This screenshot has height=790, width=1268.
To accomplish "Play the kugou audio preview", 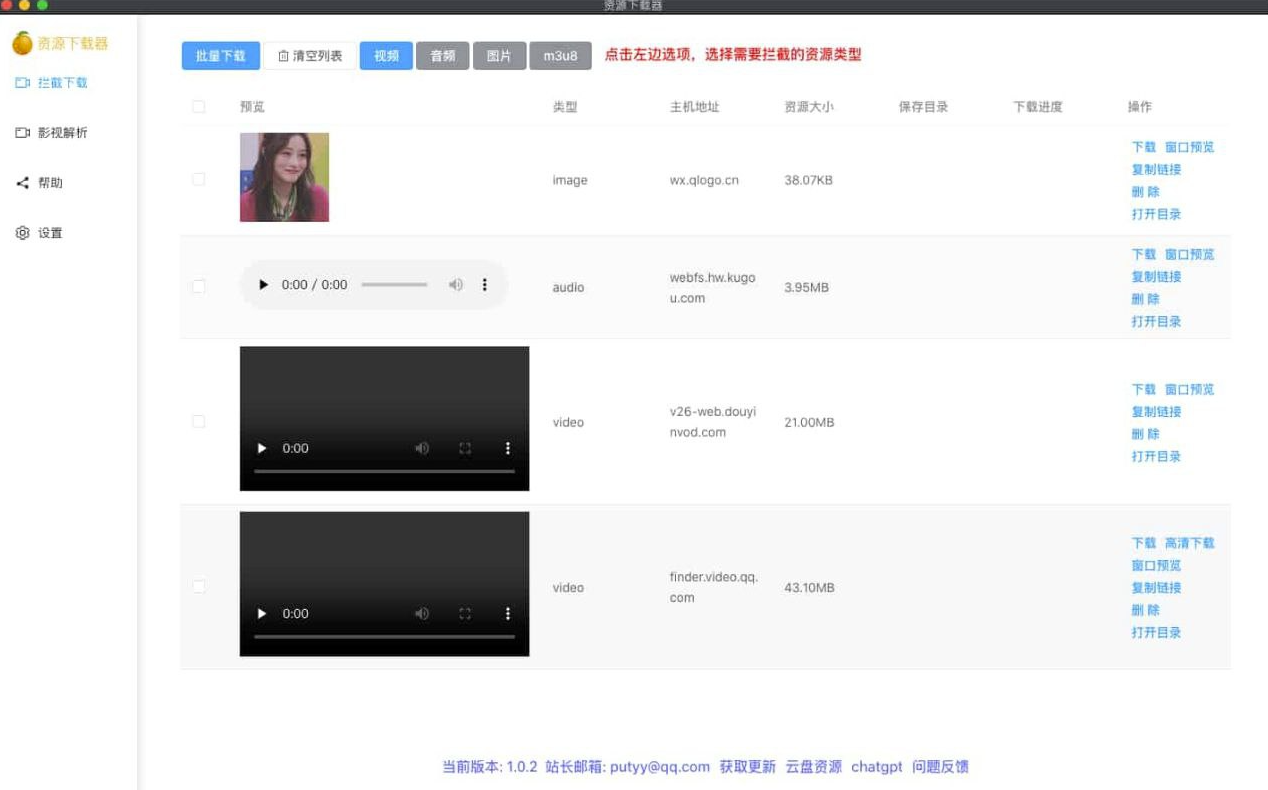I will 263,285.
